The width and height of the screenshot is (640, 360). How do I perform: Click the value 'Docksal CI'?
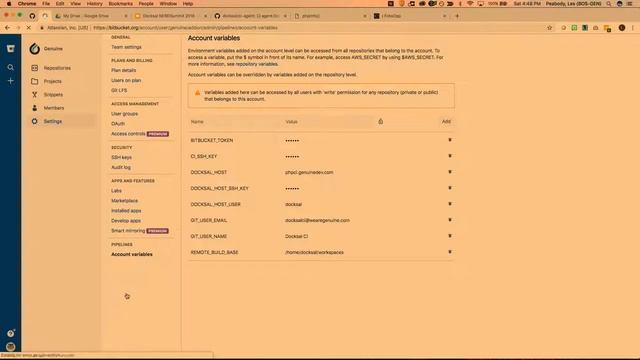[x=296, y=236]
